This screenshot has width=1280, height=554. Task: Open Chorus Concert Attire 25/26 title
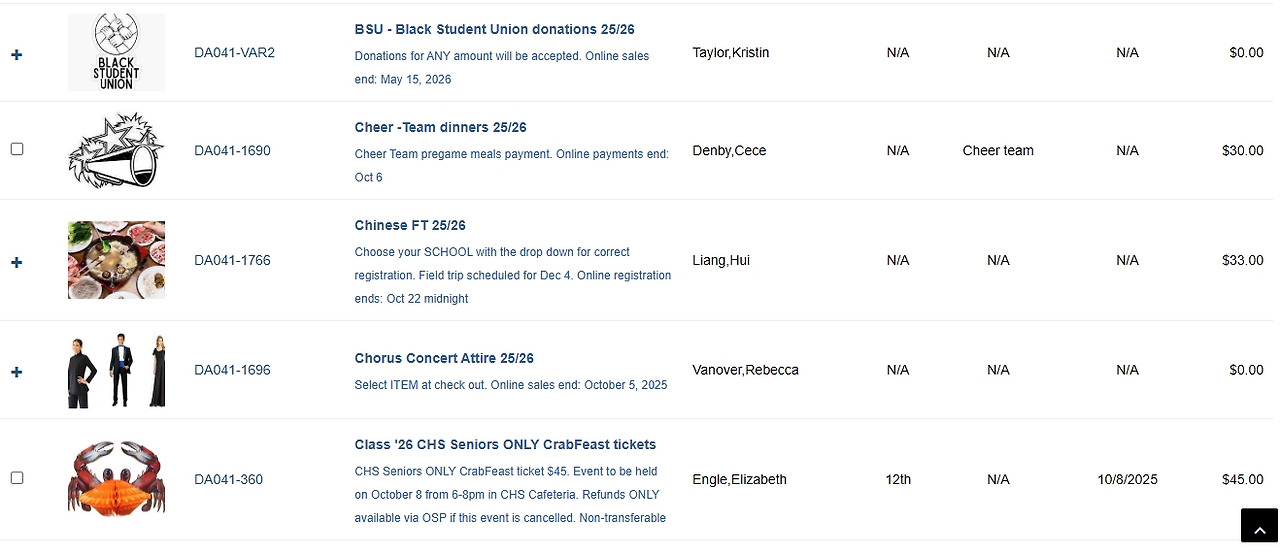(x=444, y=358)
